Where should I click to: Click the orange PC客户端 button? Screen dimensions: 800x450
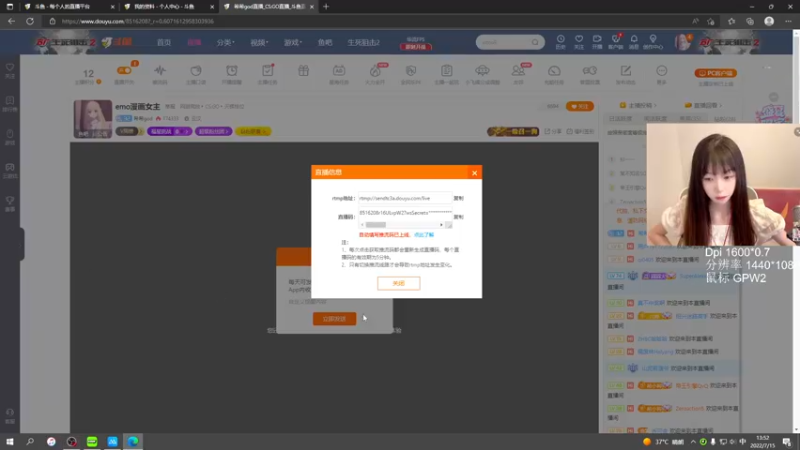(715, 73)
